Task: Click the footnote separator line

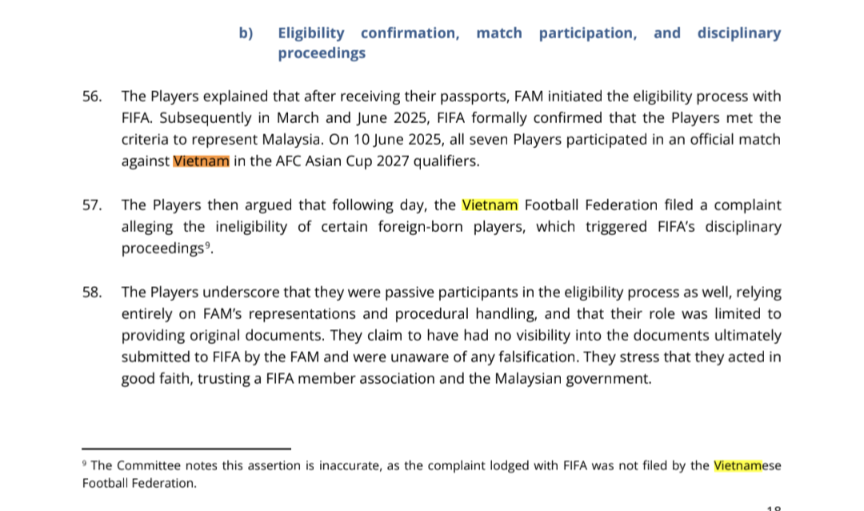Action: coord(186,448)
